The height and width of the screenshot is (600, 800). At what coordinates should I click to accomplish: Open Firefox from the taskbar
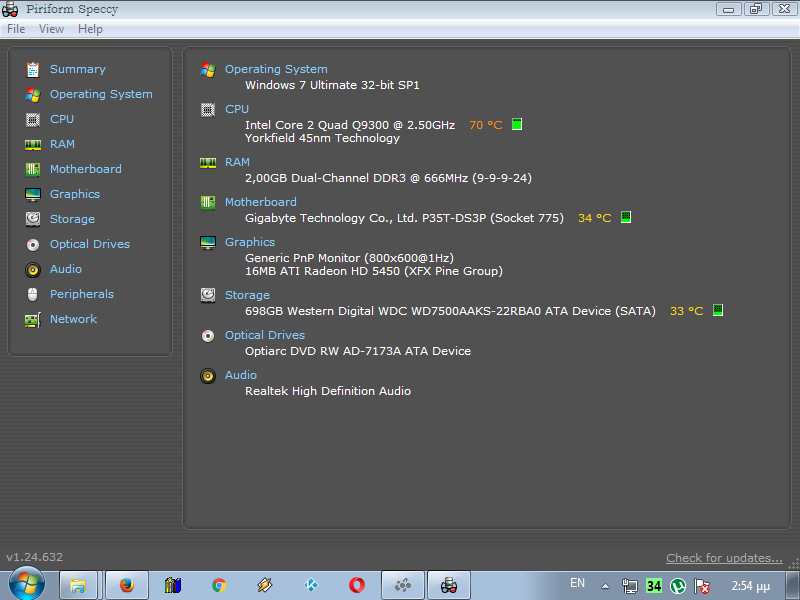127,585
